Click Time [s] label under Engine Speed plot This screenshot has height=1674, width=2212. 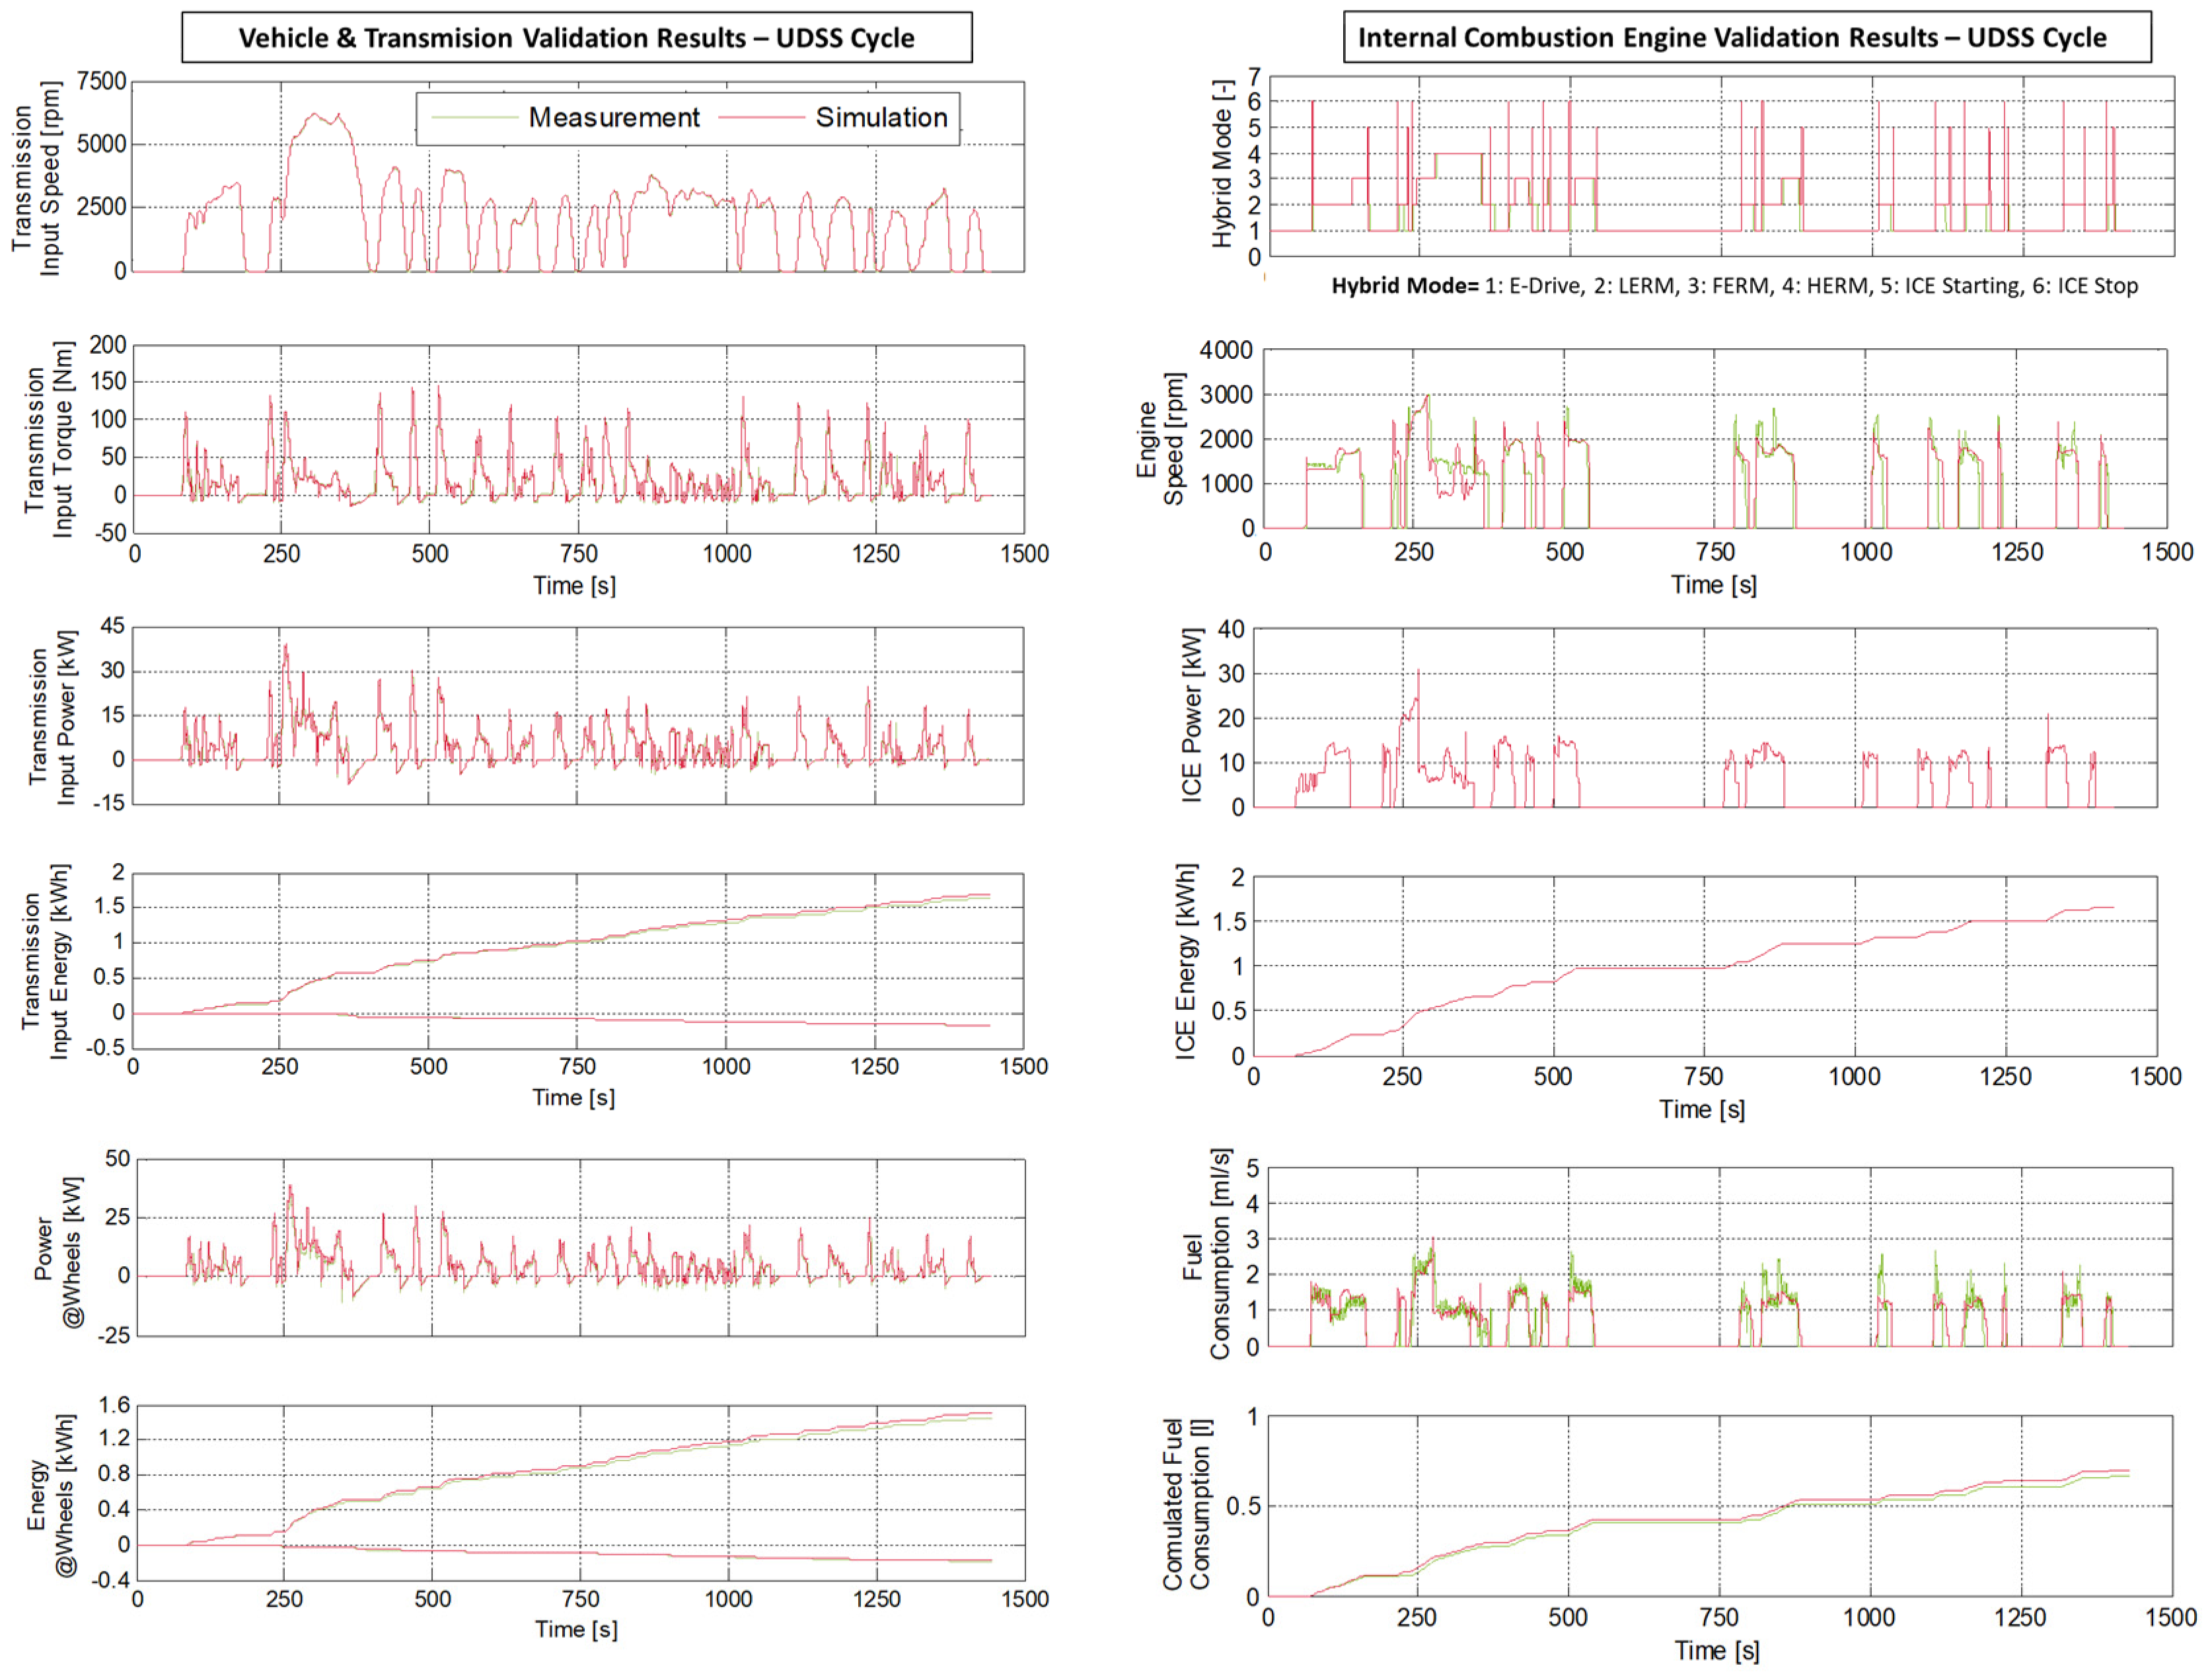click(x=1713, y=585)
